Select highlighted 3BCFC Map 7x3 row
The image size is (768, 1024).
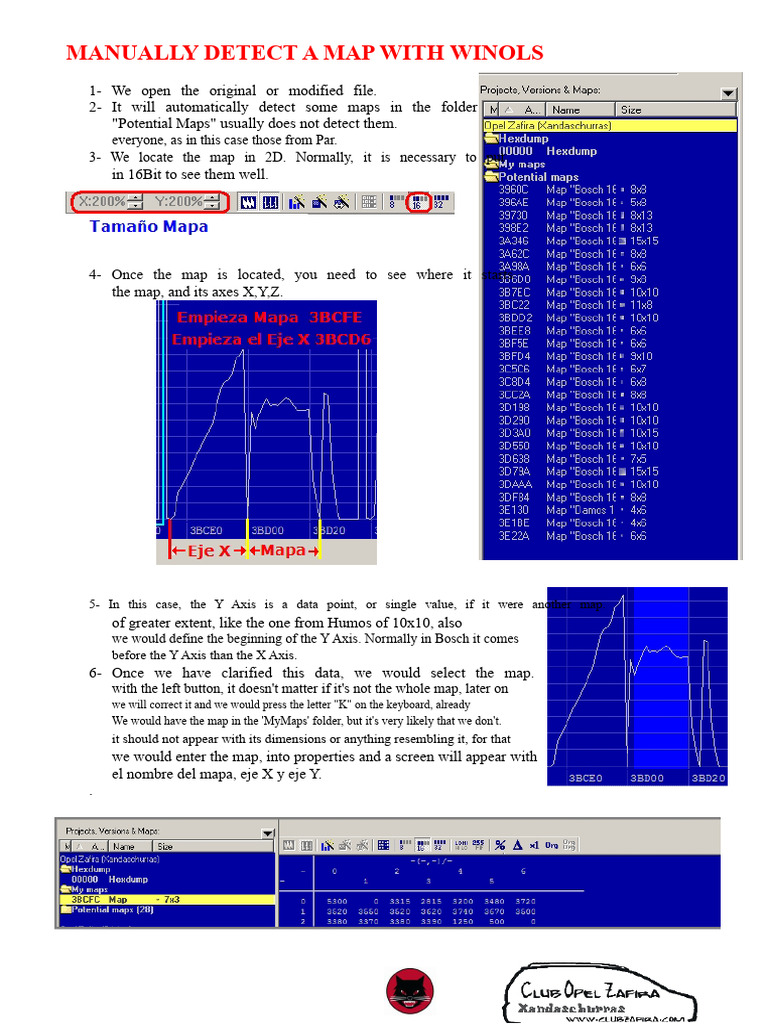pyautogui.click(x=167, y=900)
